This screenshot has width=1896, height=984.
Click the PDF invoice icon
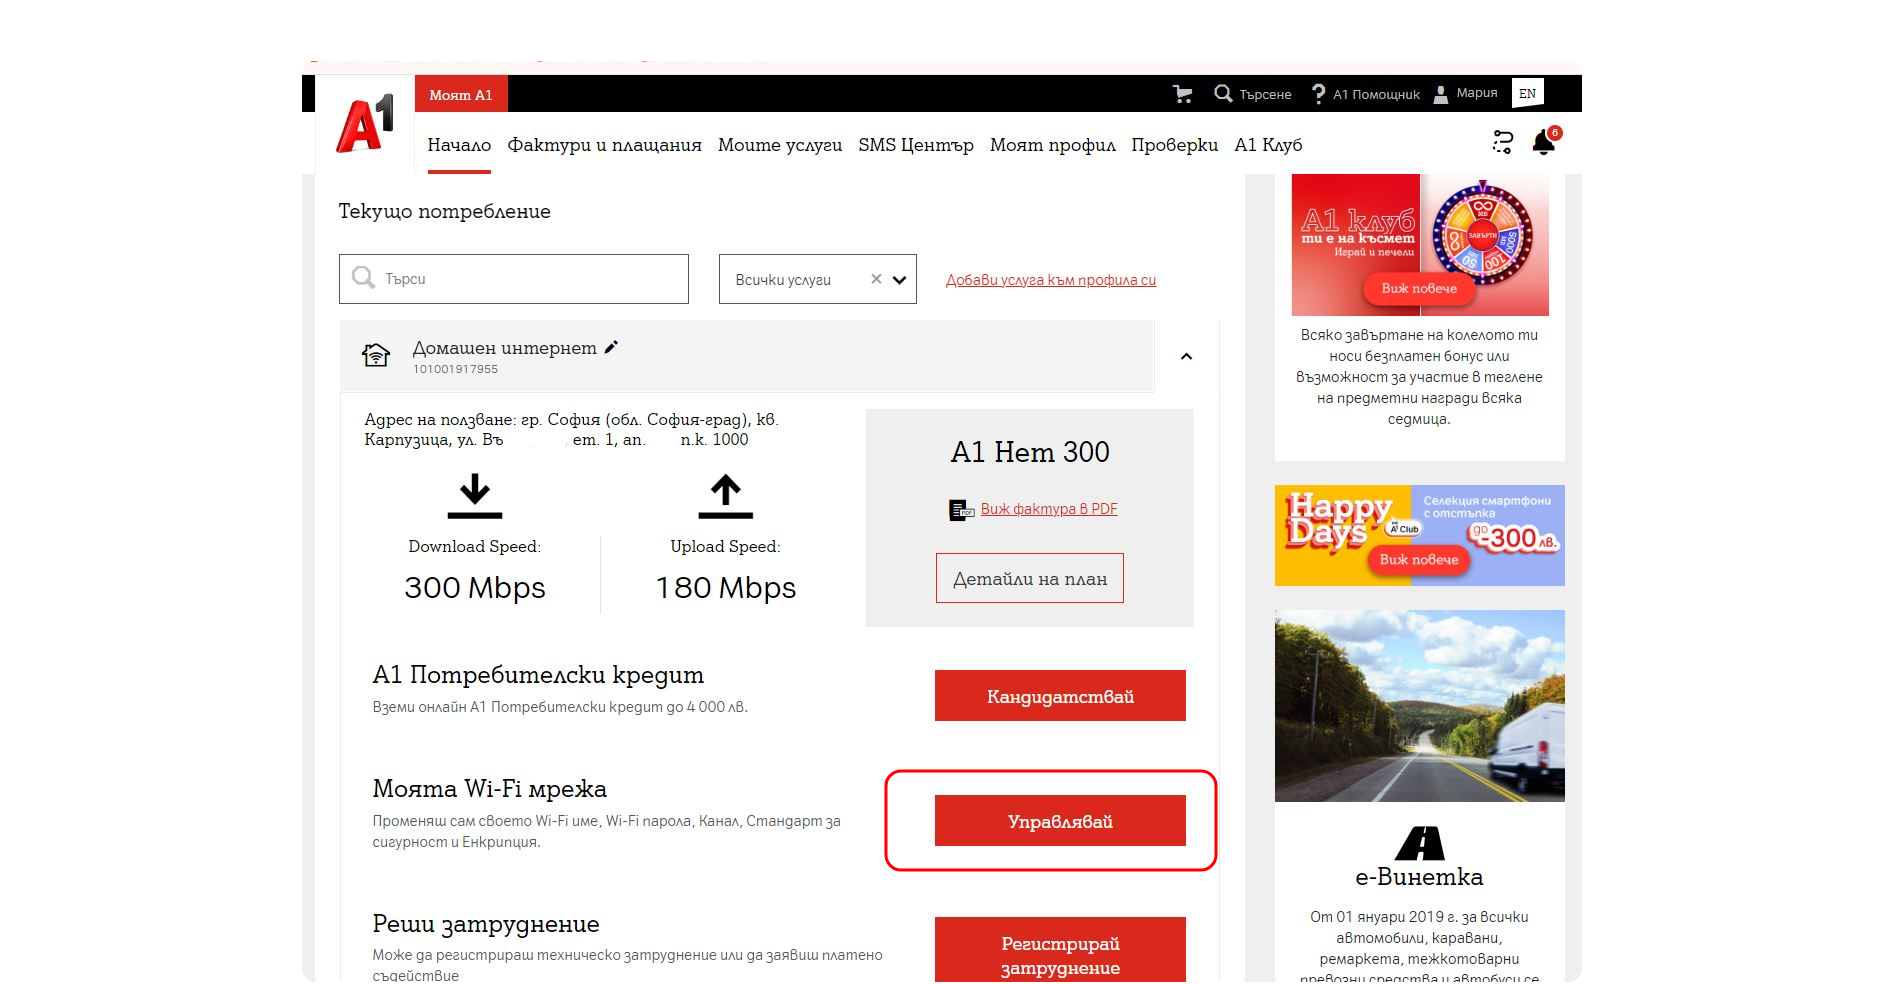point(961,510)
